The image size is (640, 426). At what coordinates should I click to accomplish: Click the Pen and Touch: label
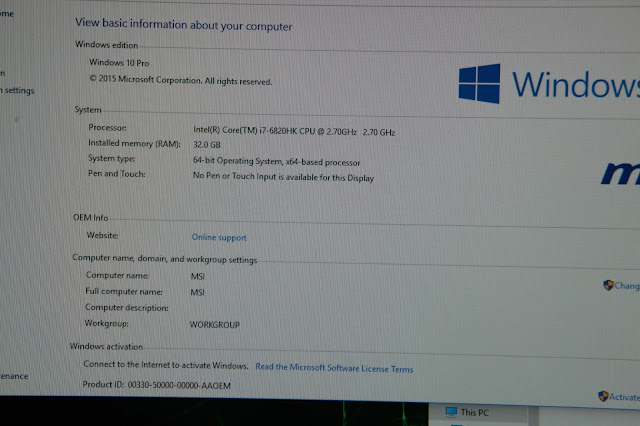click(116, 173)
